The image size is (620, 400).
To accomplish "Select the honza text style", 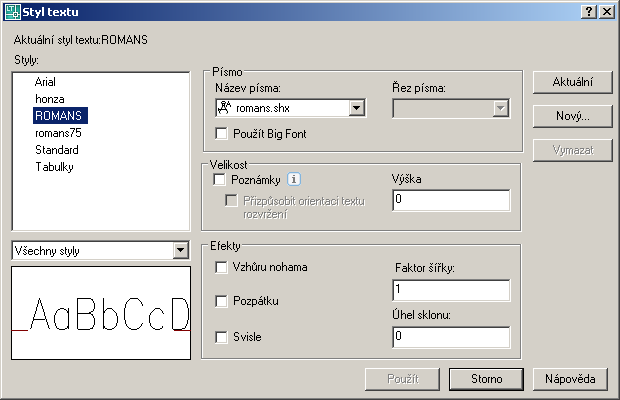I will click(x=49, y=99).
